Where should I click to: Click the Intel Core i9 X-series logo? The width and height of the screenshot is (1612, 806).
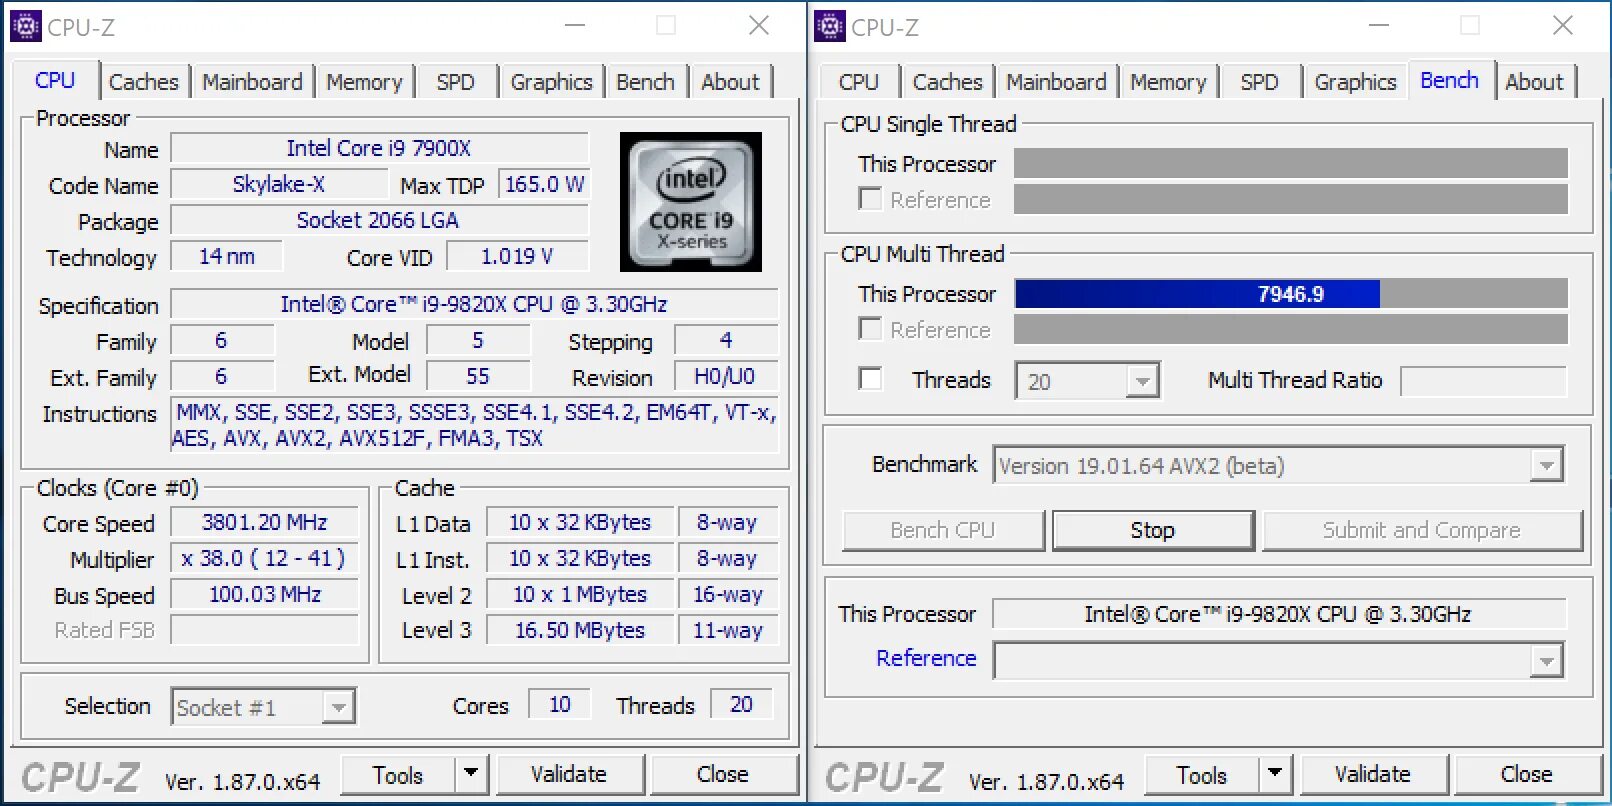click(x=691, y=202)
